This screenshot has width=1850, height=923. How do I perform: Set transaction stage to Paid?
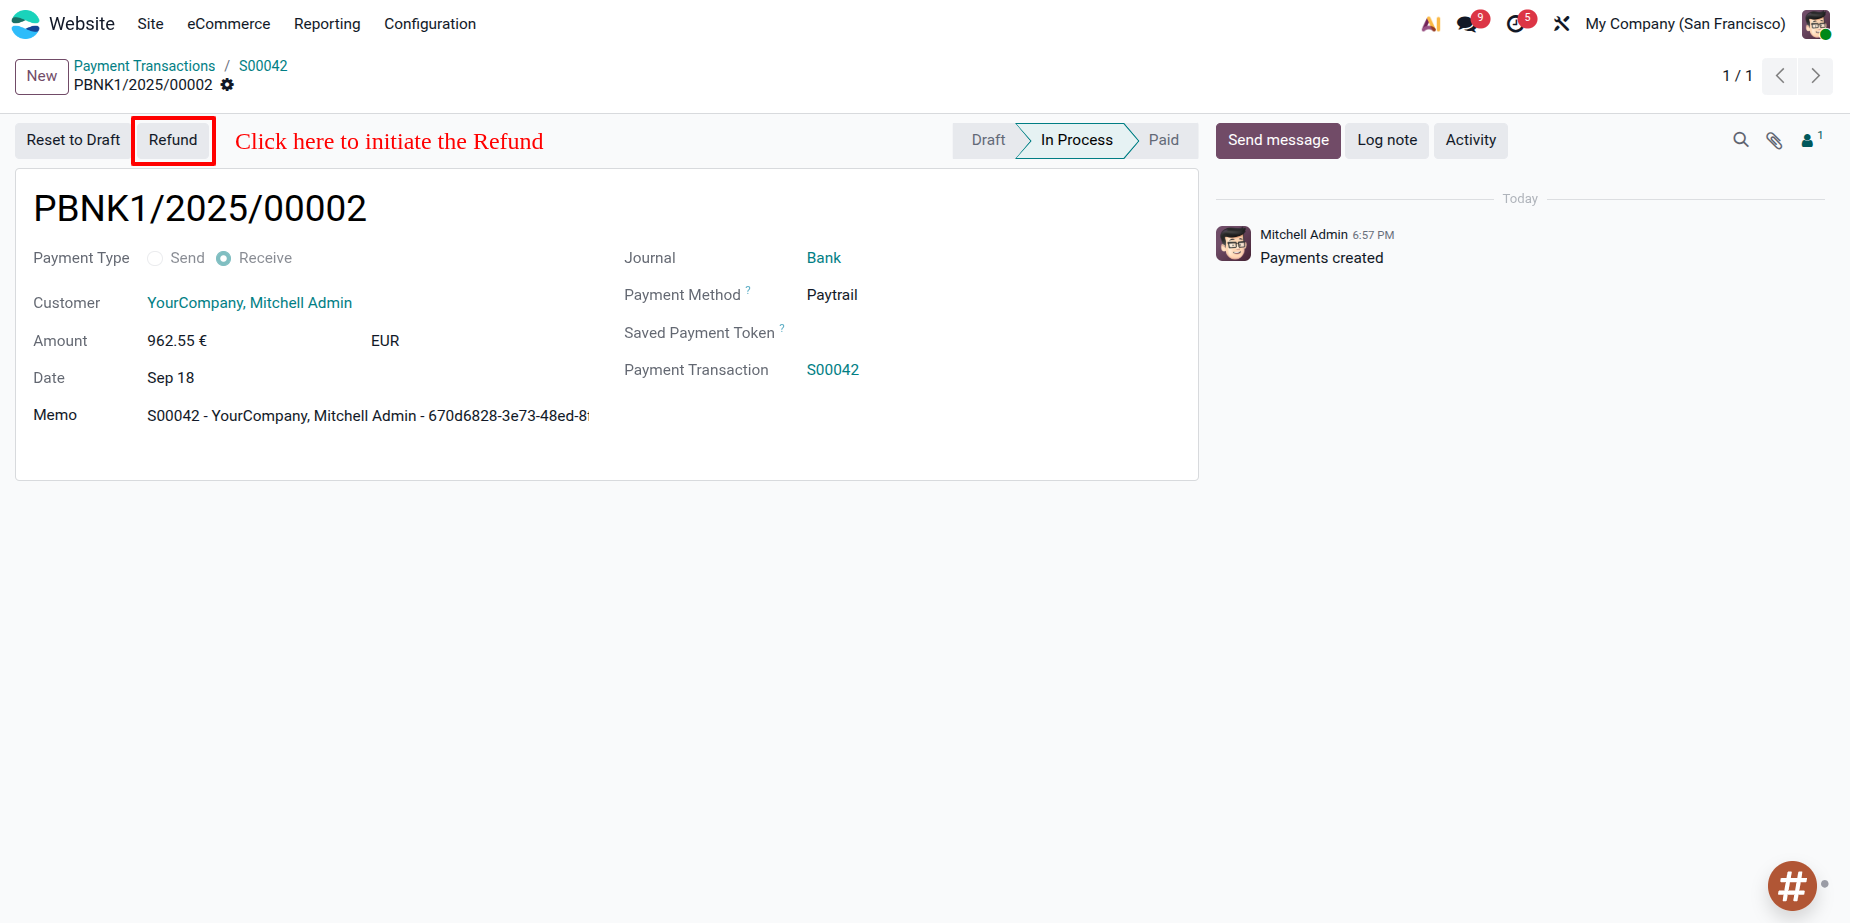click(x=1163, y=140)
